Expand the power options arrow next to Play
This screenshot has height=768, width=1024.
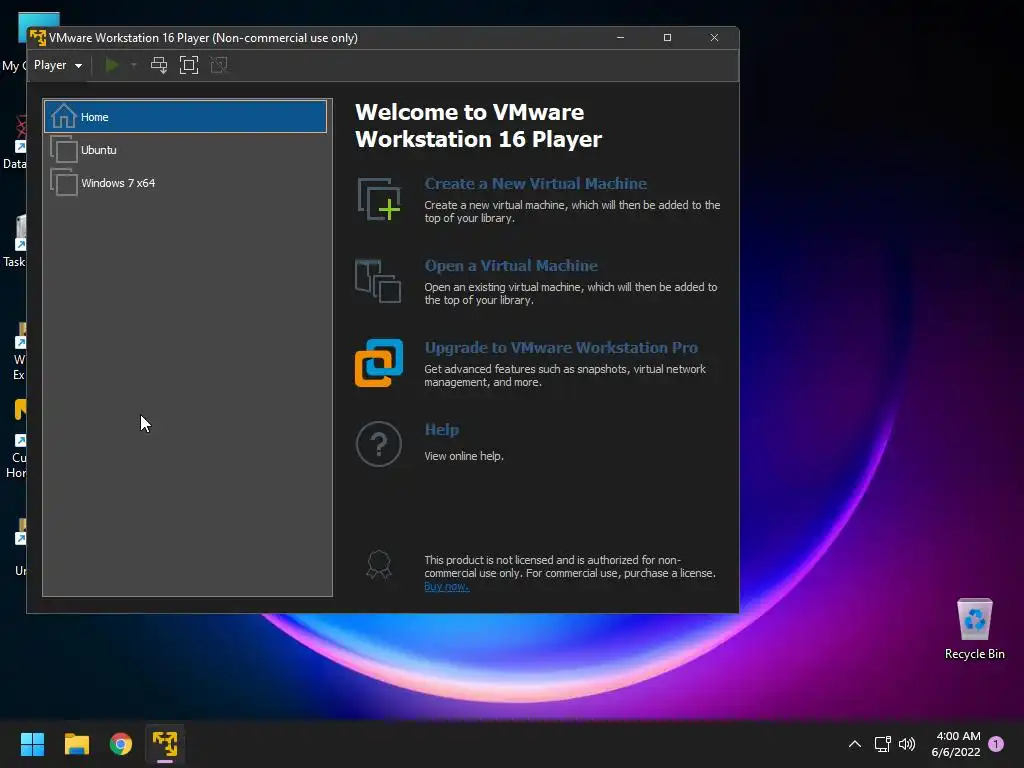(x=134, y=65)
